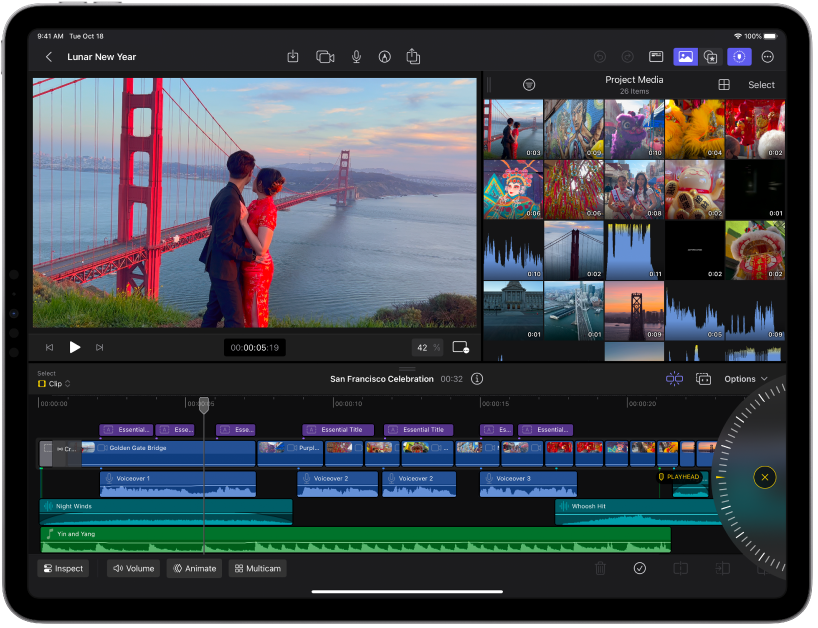The image size is (818, 628).
Task: Open the Live Drawing pencil tool
Action: tap(385, 57)
